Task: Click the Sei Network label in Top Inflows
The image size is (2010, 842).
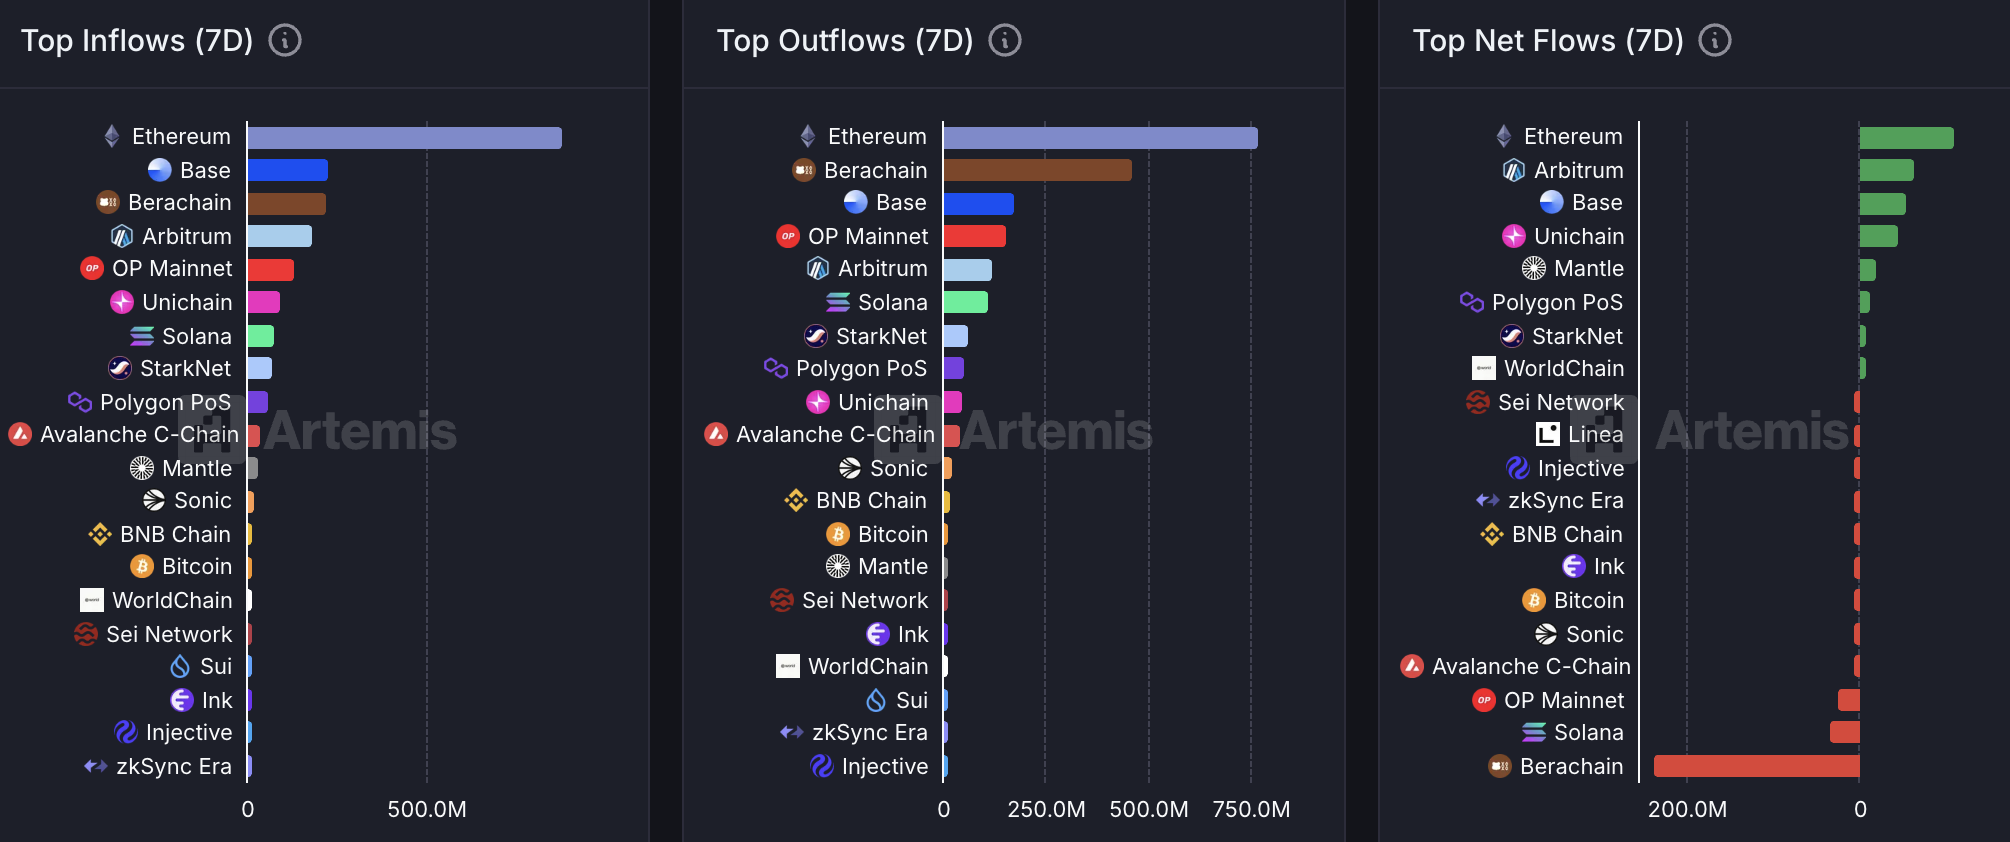Action: [x=169, y=634]
